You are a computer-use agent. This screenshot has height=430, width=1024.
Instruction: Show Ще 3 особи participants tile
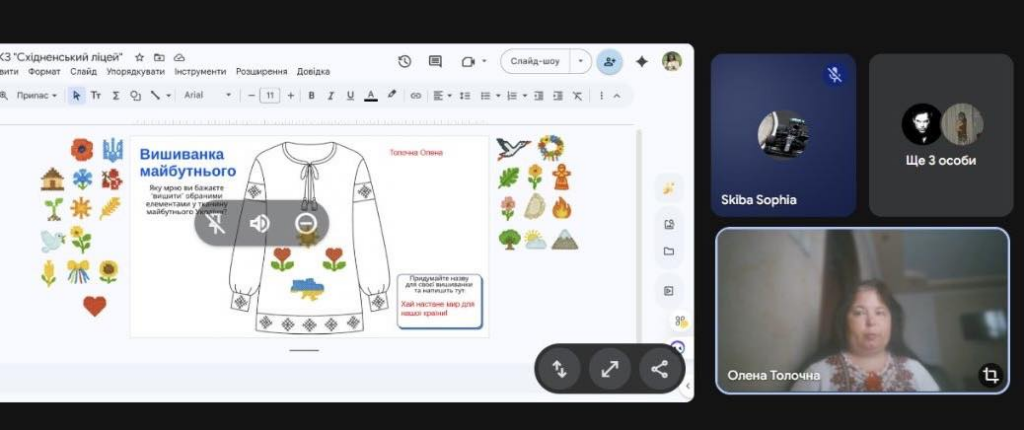941,135
